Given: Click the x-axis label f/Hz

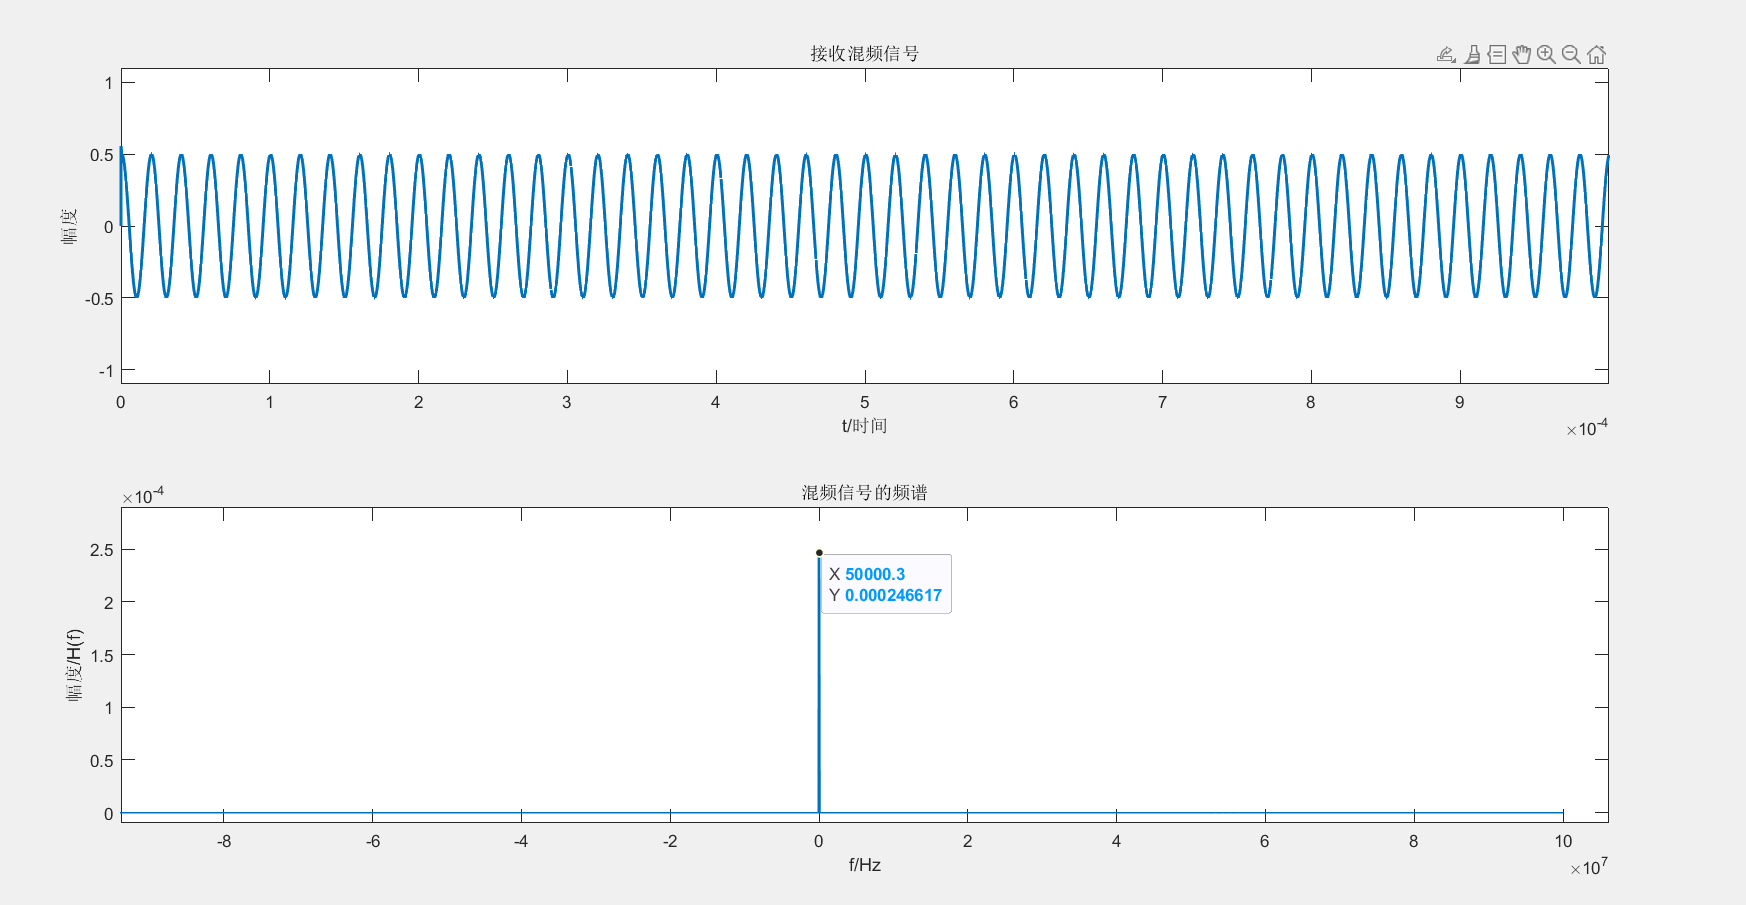Looking at the screenshot, I should [864, 865].
